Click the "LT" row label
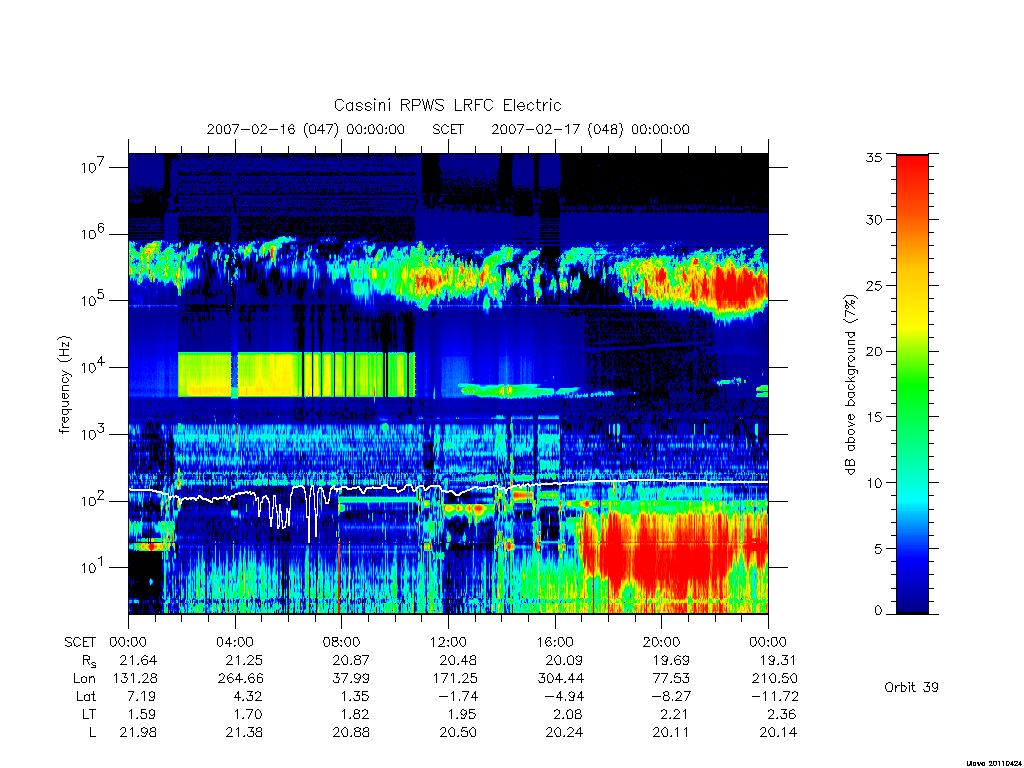Viewport: 1024px width, 768px height. click(x=89, y=714)
